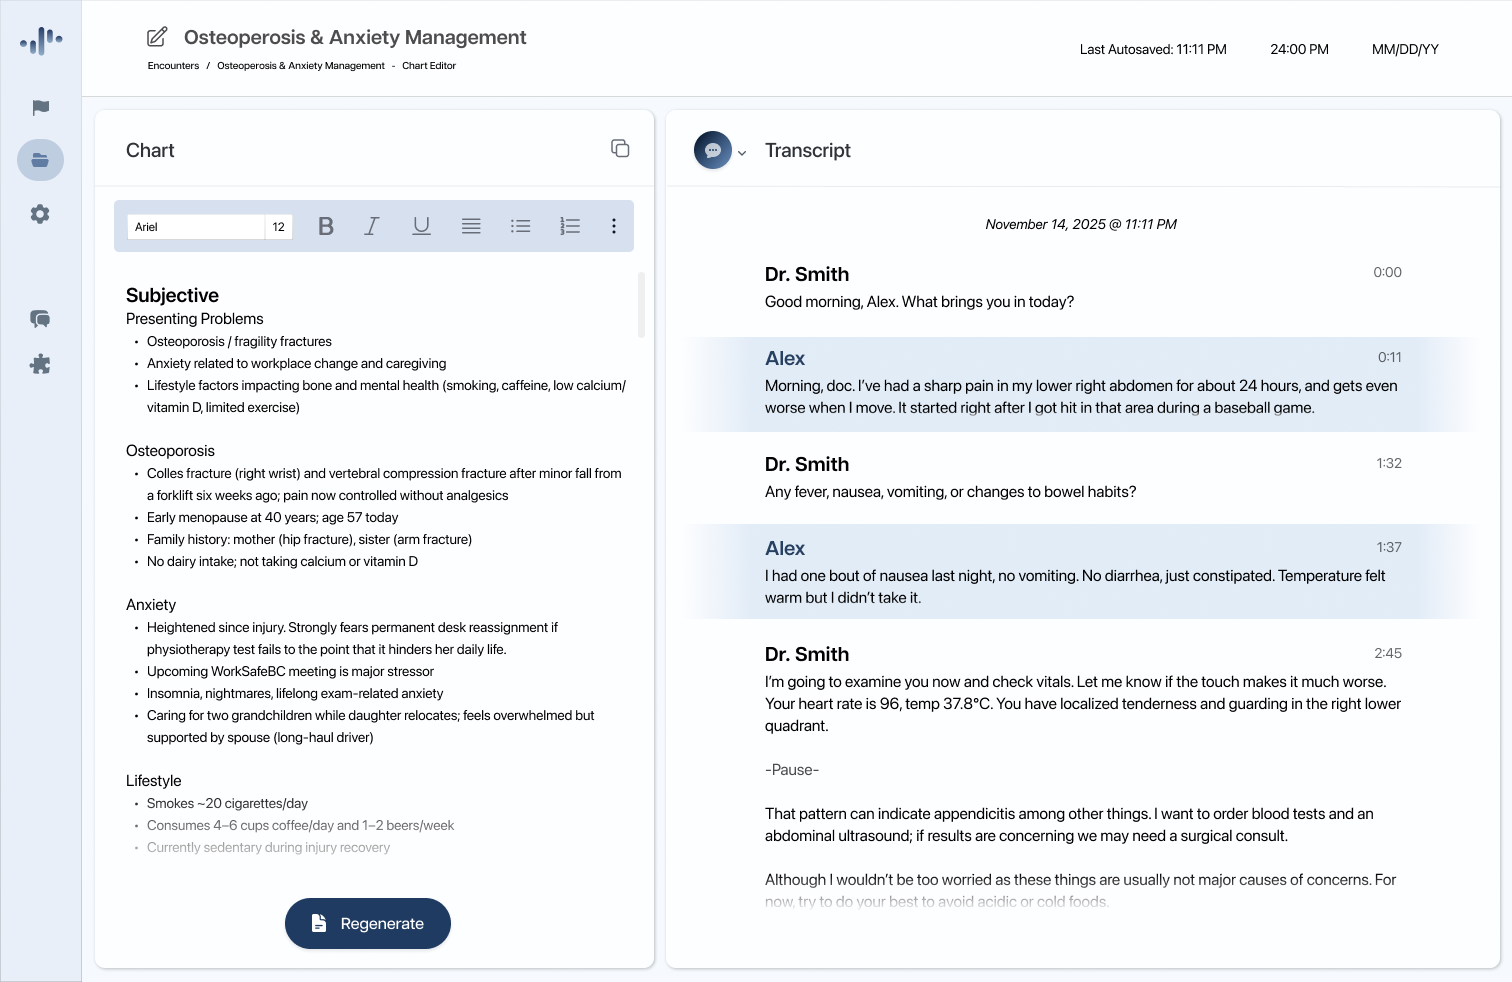
Task: Click 'Any fever, nausea, vomiting' question
Action: [x=950, y=492]
